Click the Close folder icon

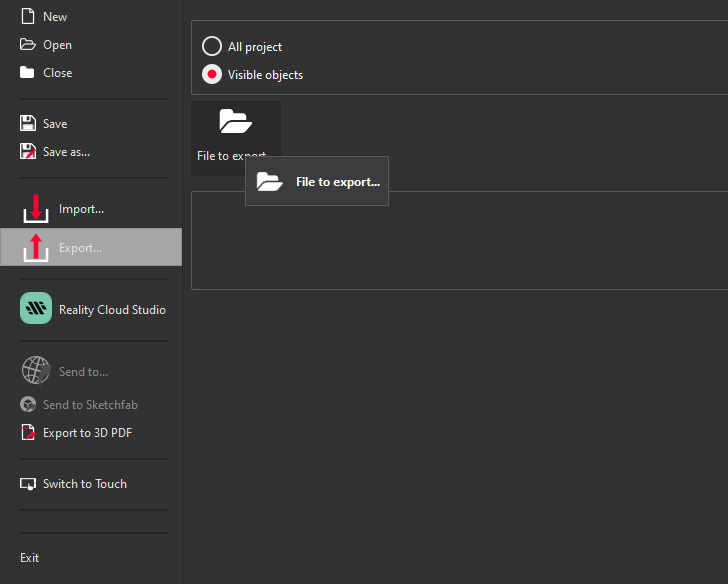coord(27,72)
